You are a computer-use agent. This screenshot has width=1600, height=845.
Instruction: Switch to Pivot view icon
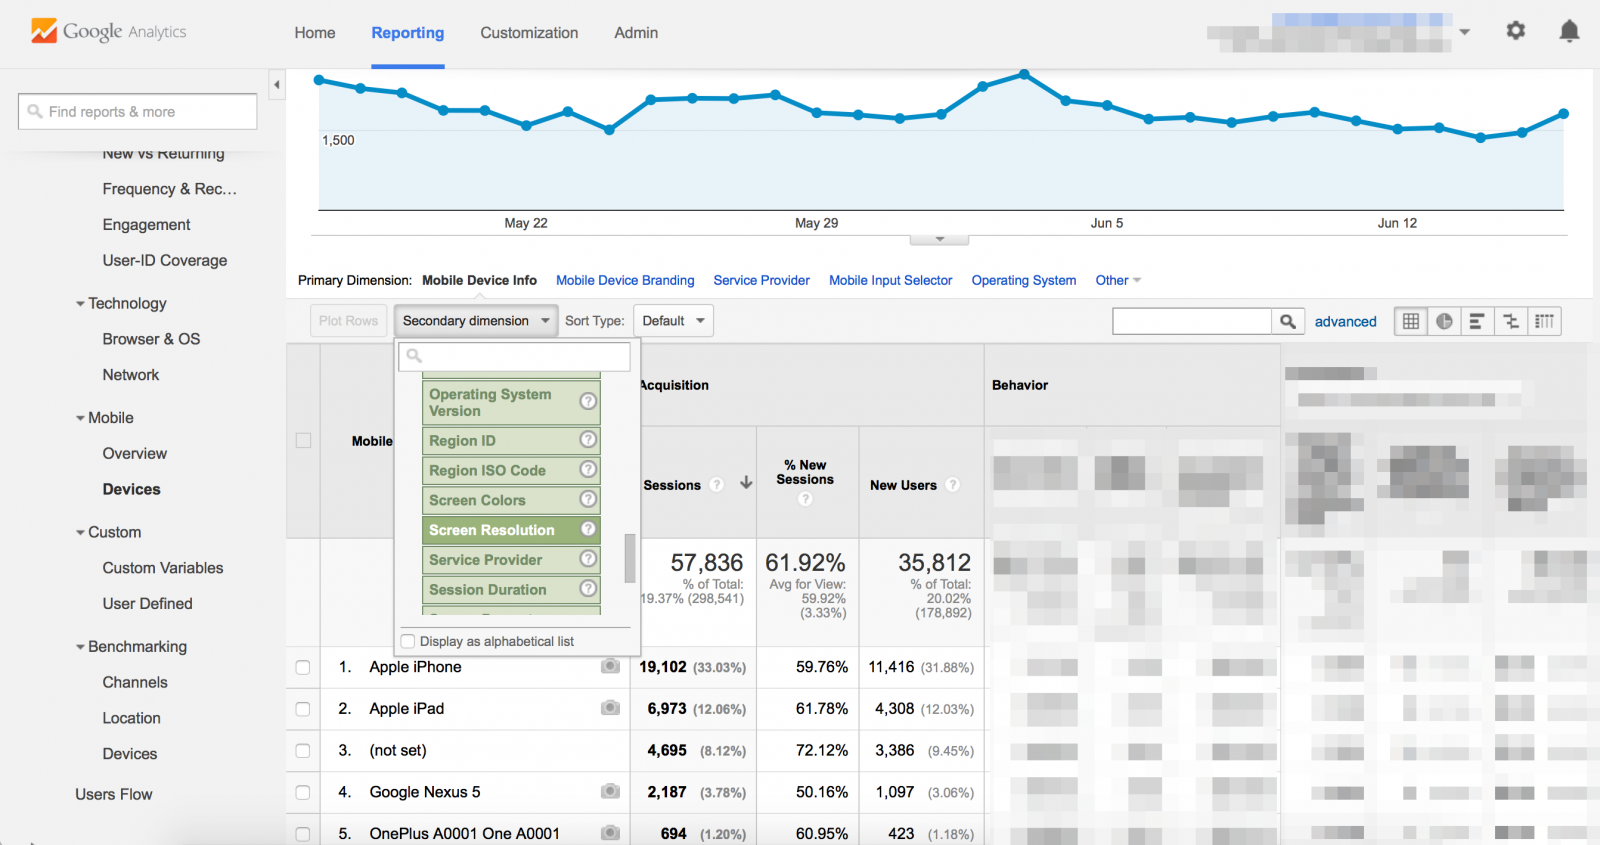1545,321
